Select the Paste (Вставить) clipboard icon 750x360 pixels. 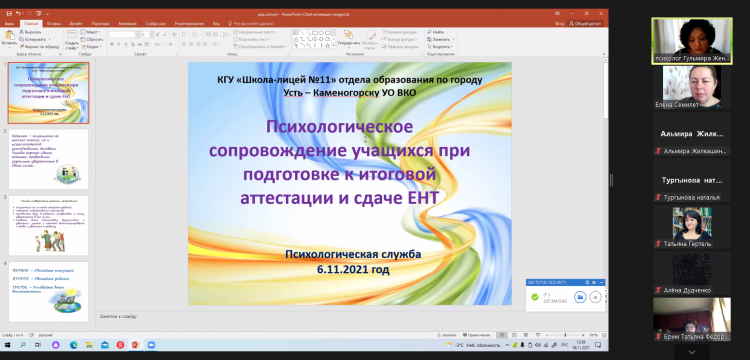tap(9, 37)
